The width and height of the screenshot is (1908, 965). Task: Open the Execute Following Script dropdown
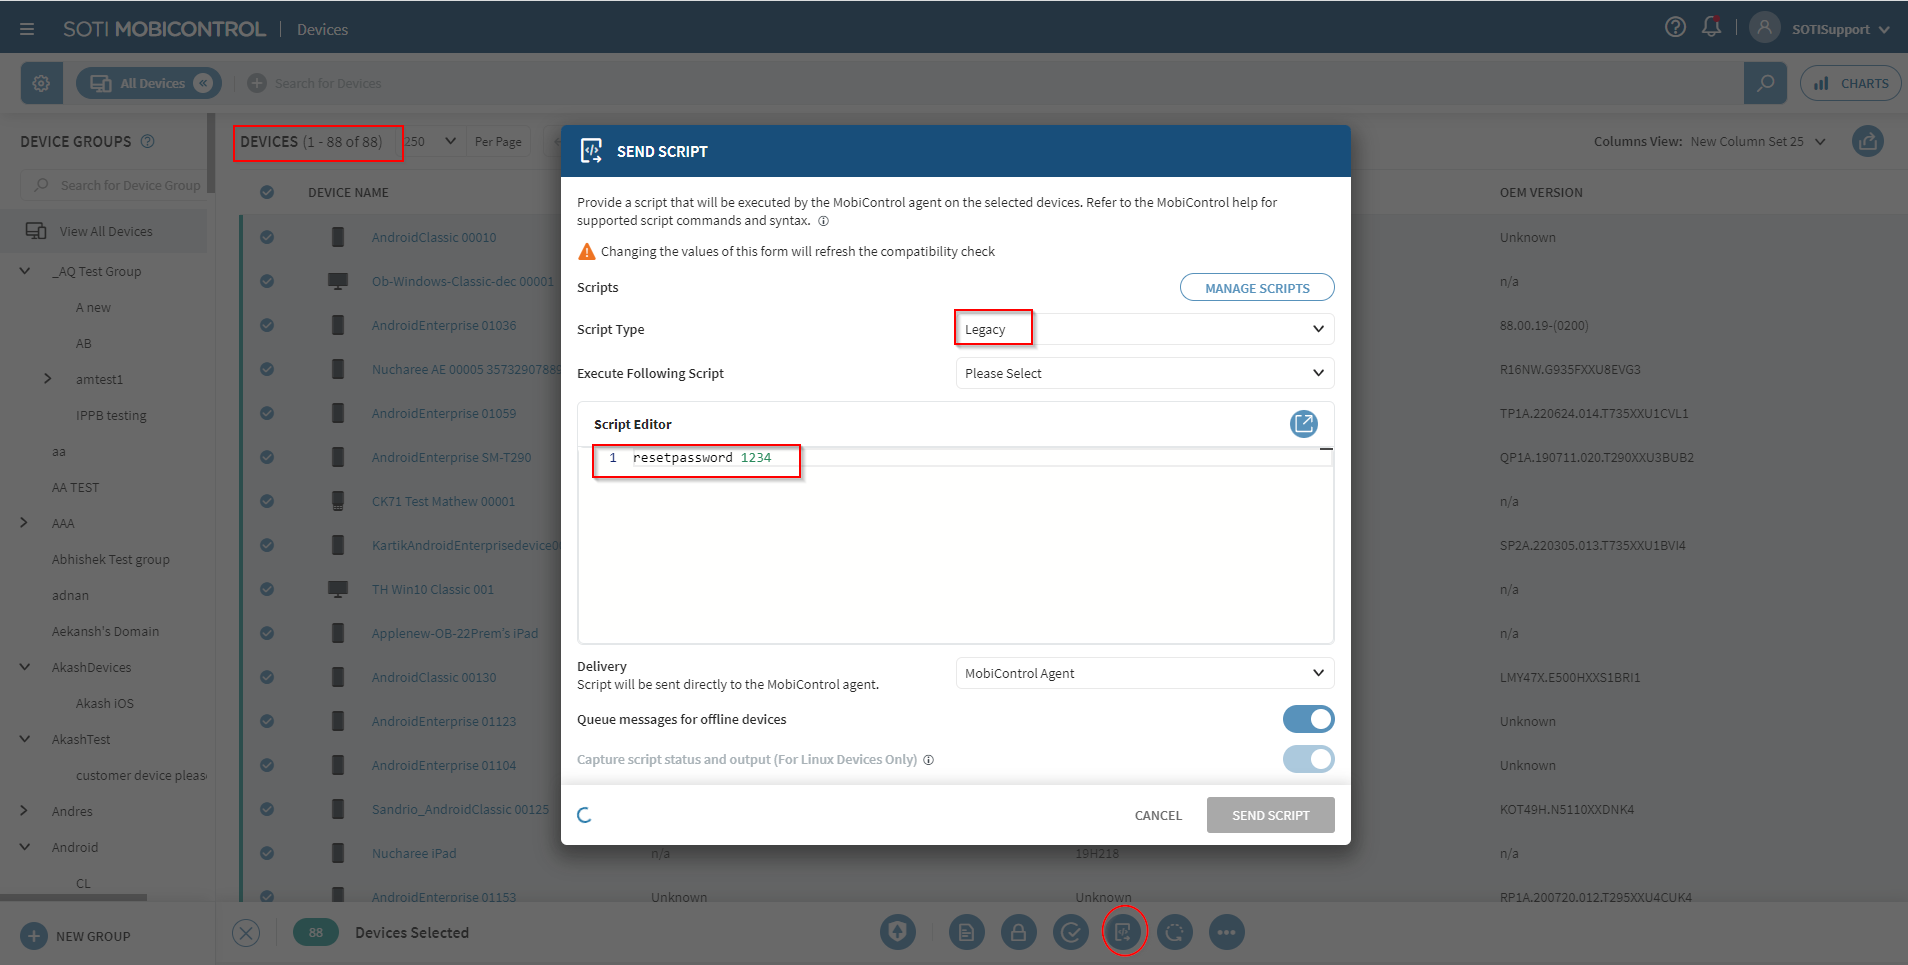(1144, 373)
